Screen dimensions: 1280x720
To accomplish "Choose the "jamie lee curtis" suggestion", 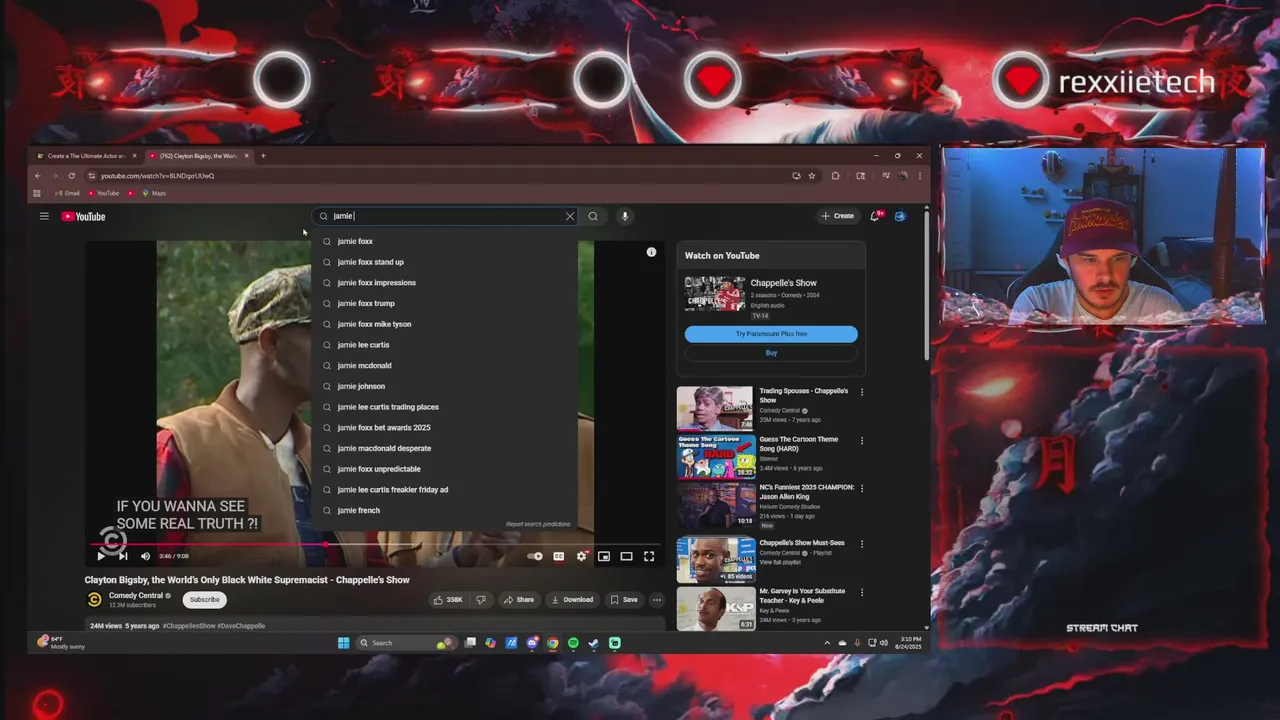I will pyautogui.click(x=445, y=345).
